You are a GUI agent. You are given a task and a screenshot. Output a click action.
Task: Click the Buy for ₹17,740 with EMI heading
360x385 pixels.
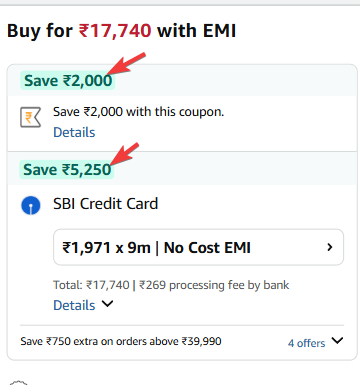click(x=122, y=31)
